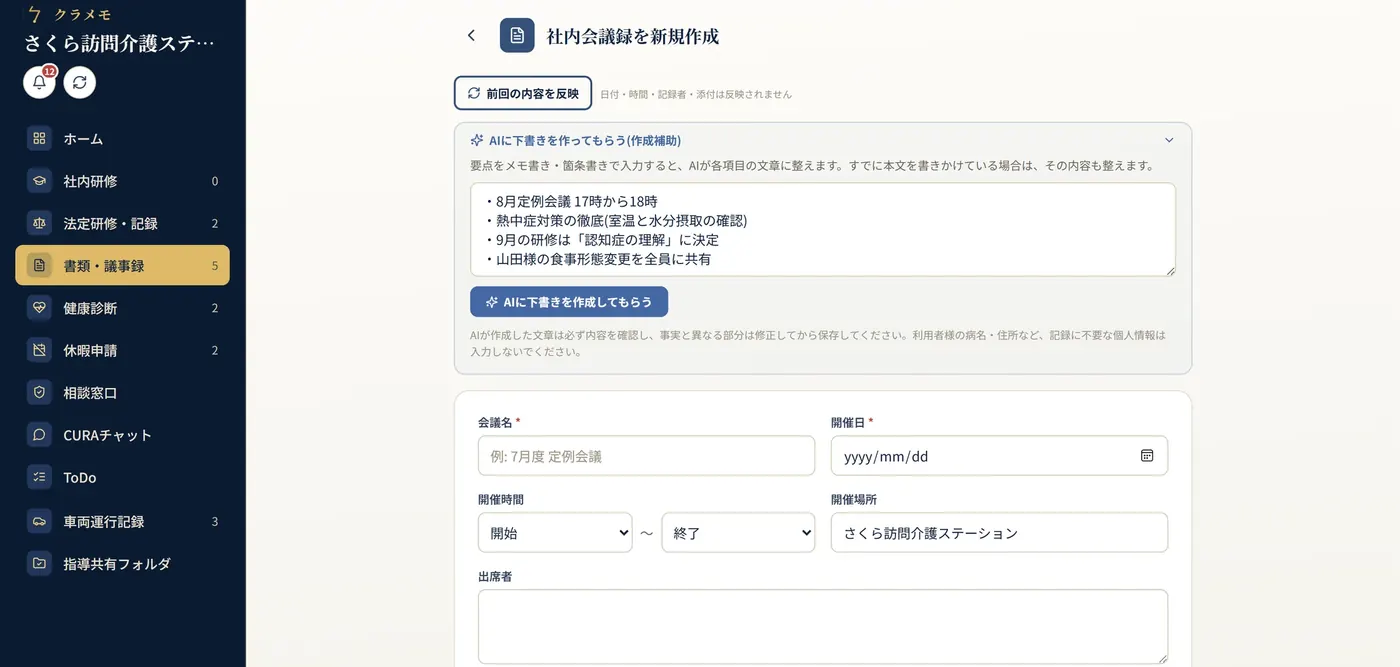
Task: Open 相談窓口 menu item
Action: [x=122, y=393]
